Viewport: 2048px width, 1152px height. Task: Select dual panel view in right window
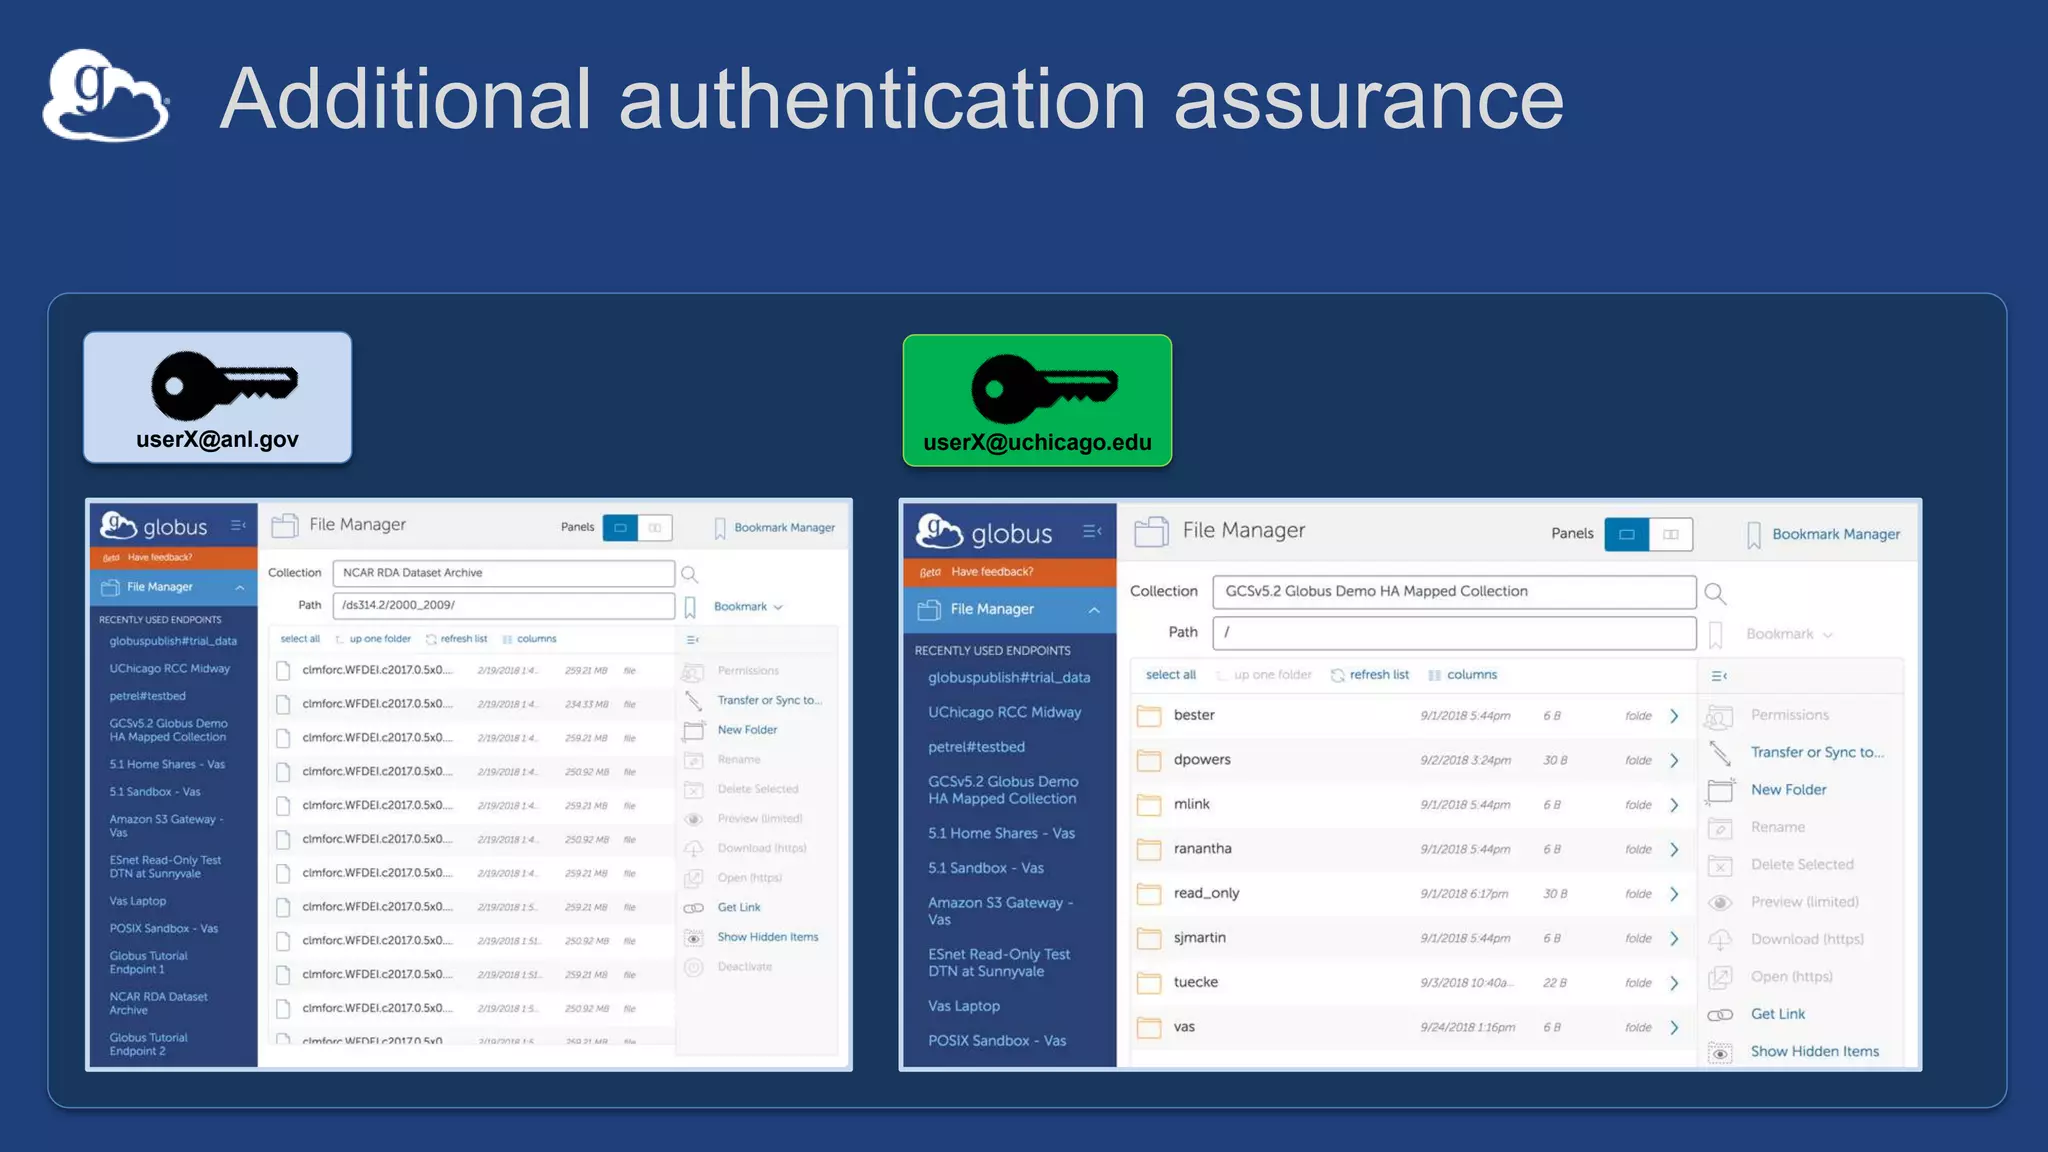point(1670,534)
